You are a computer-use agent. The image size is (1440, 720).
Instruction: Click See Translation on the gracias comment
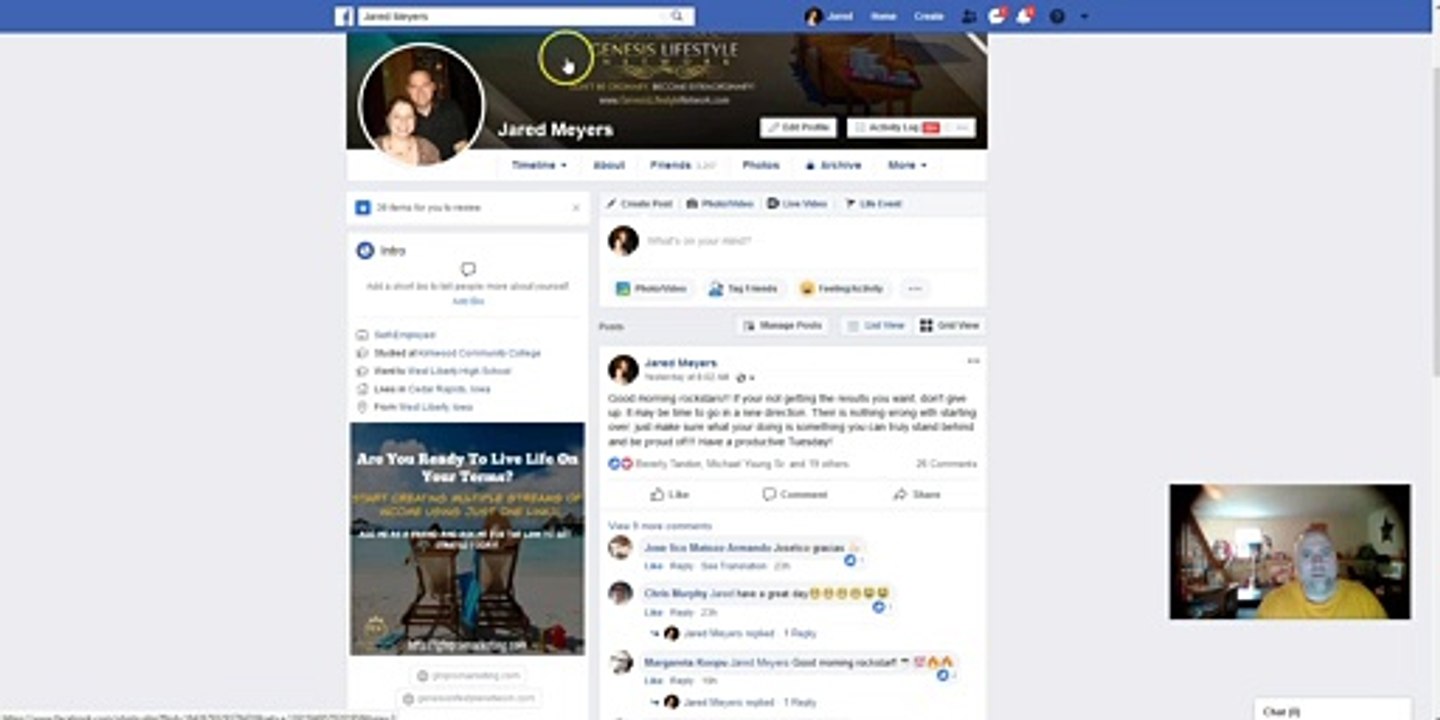point(734,566)
